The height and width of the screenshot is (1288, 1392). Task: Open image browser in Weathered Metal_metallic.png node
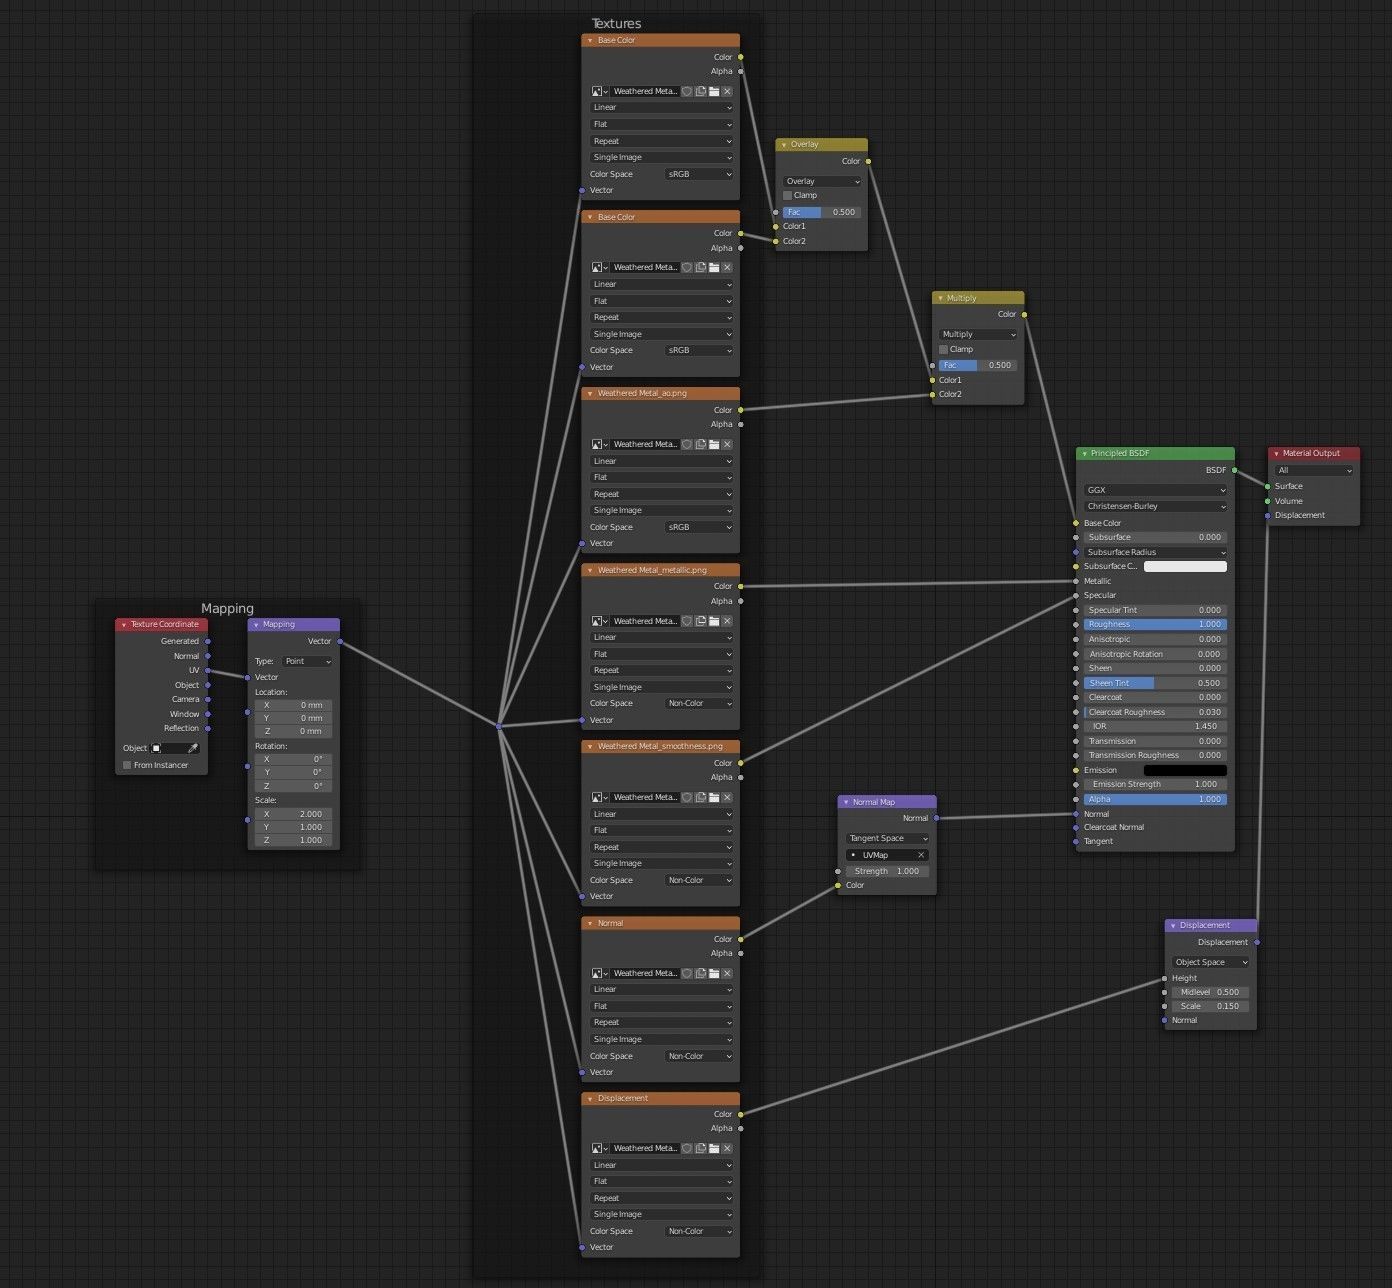(x=599, y=621)
